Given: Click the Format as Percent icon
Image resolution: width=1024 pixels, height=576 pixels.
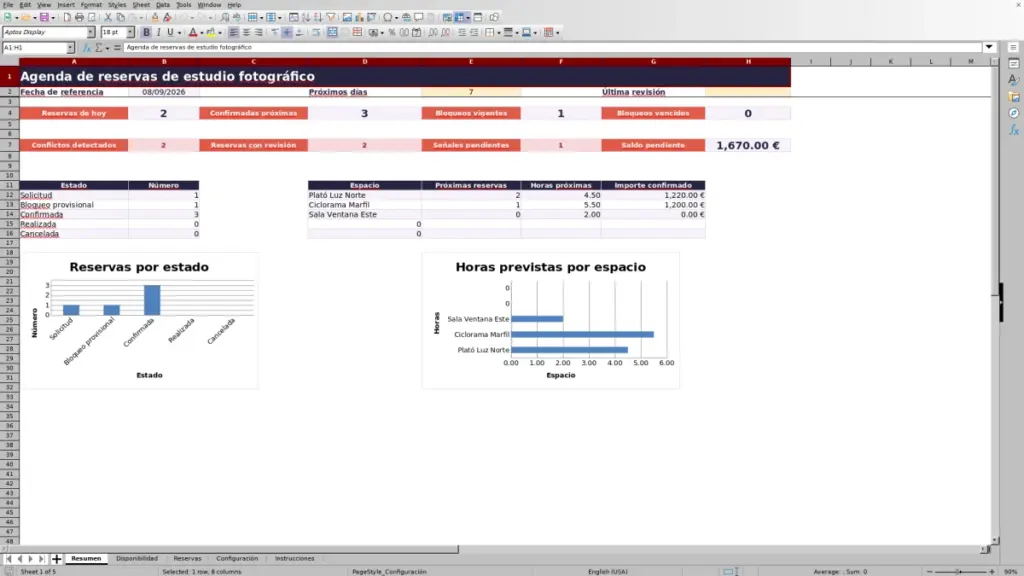Looking at the screenshot, I should pyautogui.click(x=392, y=33).
